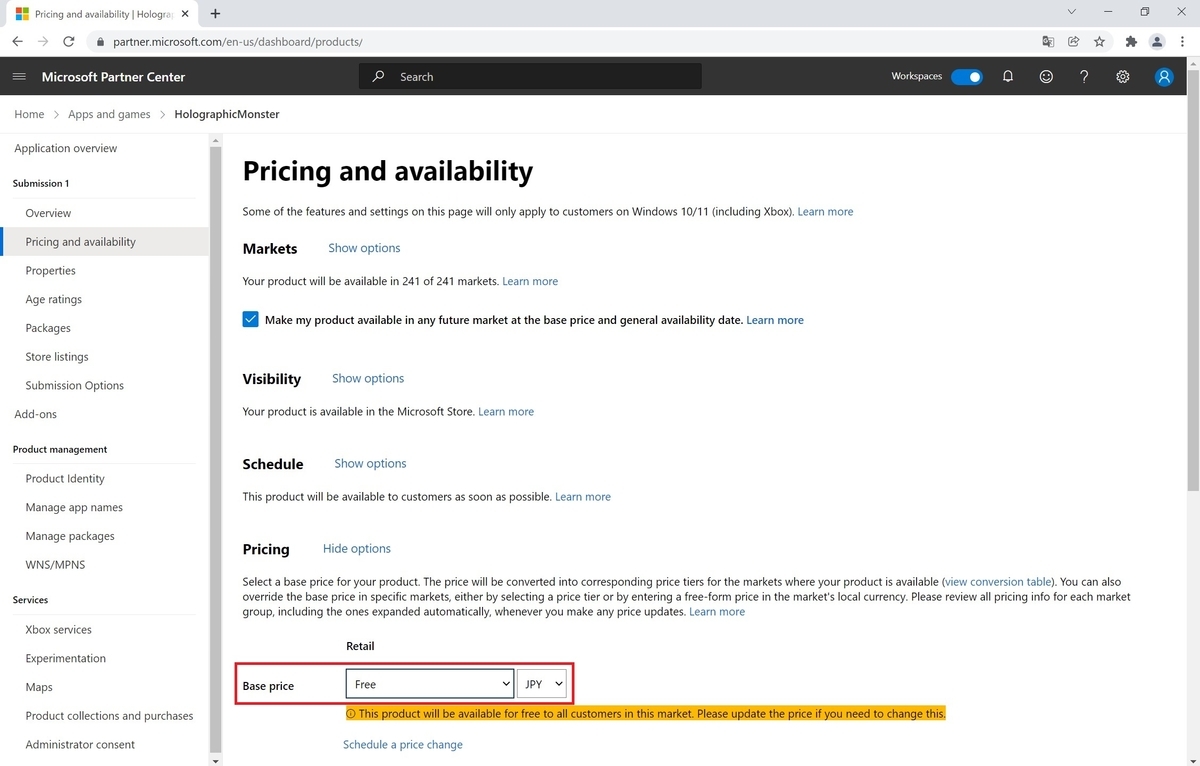Reload the page in the browser
This screenshot has height=766, width=1200.
69,42
